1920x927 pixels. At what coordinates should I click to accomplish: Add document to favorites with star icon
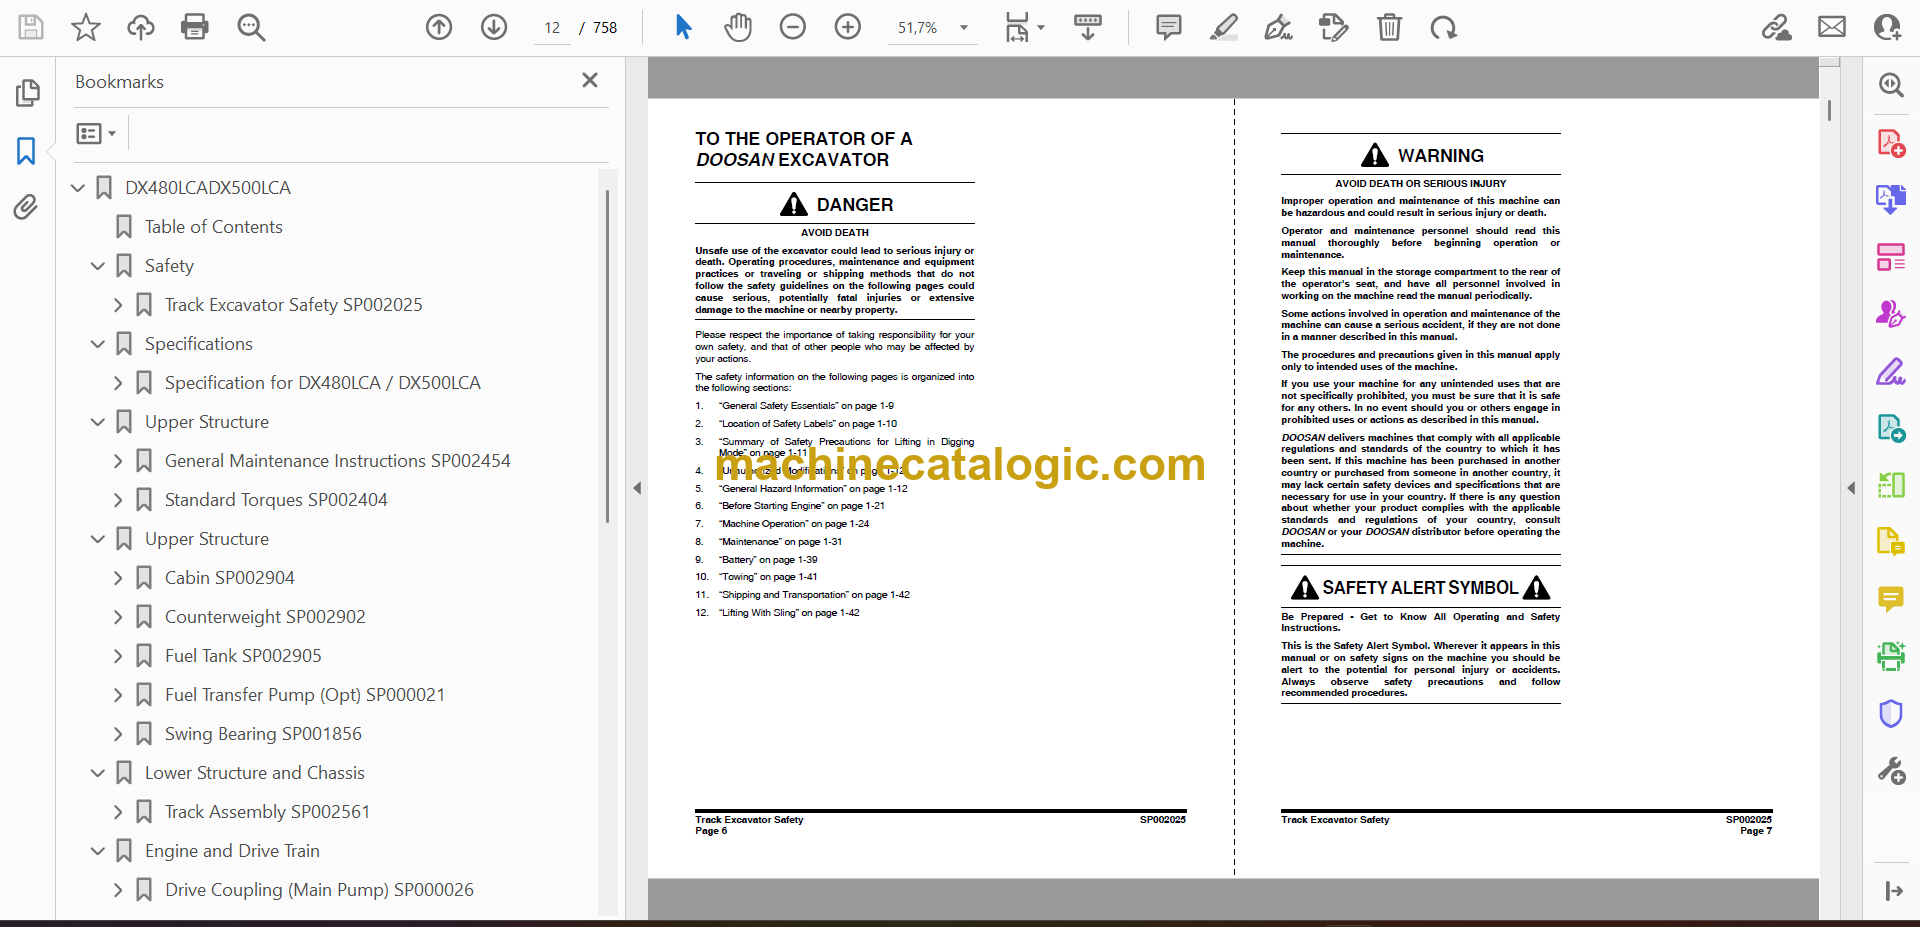click(x=86, y=27)
